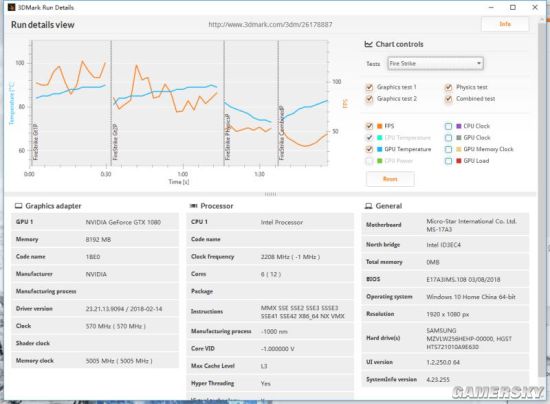This screenshot has height=404, width=550.
Task: Click the splitter grip below the chart
Action: (x=270, y=194)
